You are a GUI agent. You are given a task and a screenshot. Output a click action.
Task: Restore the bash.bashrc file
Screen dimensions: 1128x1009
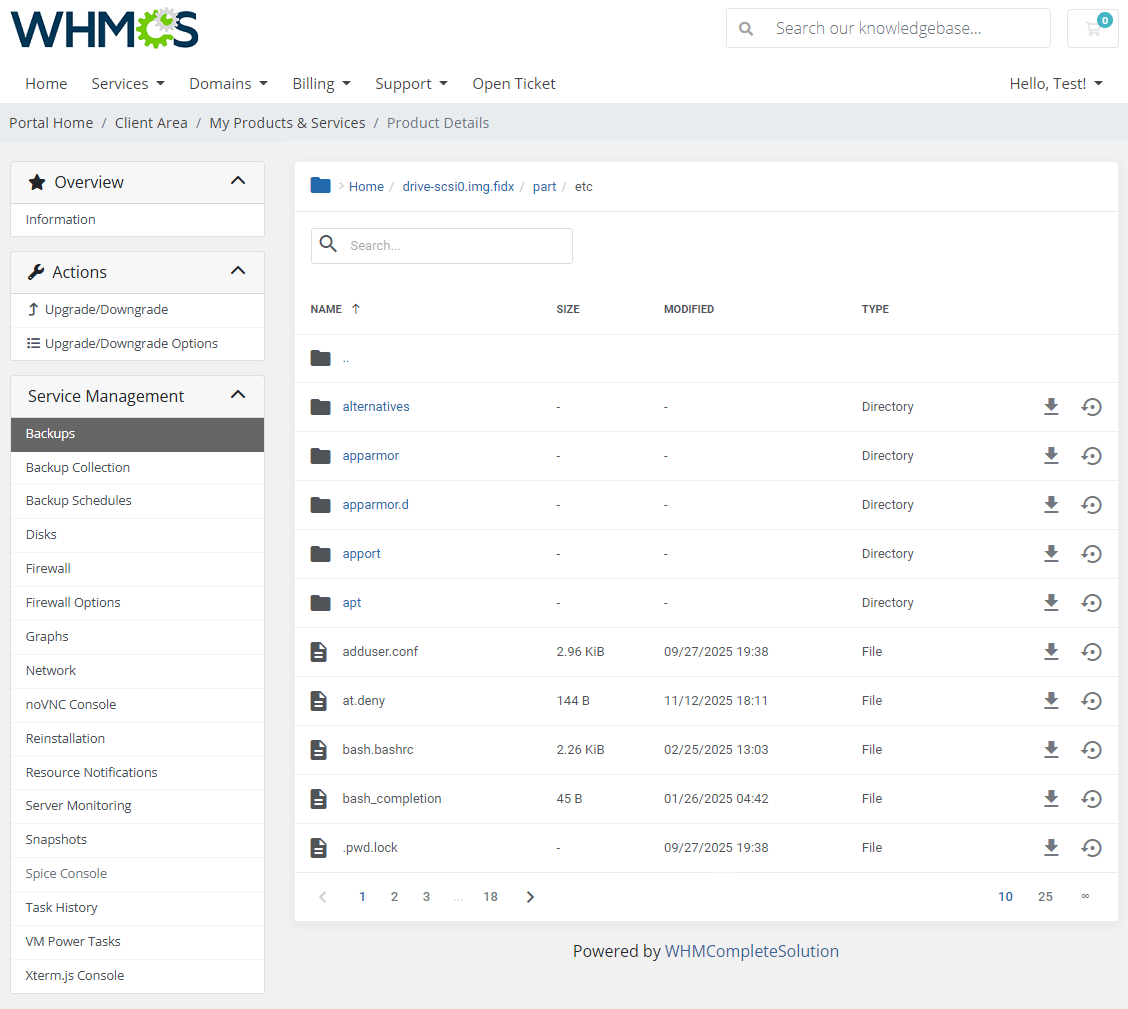tap(1091, 749)
